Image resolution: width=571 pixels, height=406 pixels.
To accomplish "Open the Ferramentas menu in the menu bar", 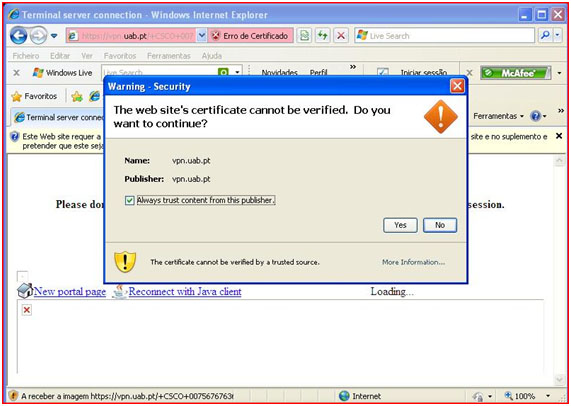I will pyautogui.click(x=169, y=56).
